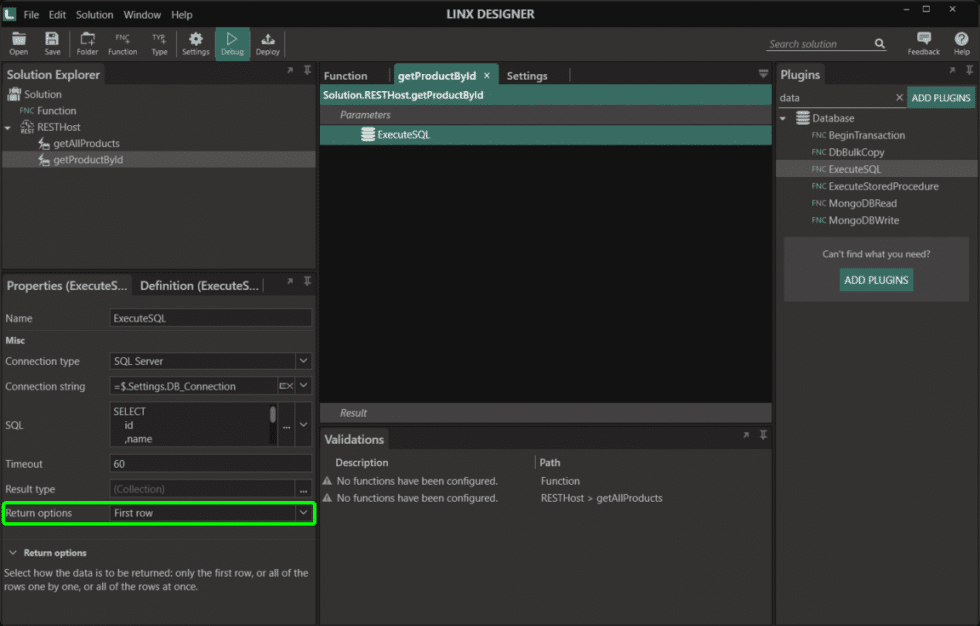980x626 pixels.
Task: Deploy the solution using the Deploy icon
Action: pos(267,42)
